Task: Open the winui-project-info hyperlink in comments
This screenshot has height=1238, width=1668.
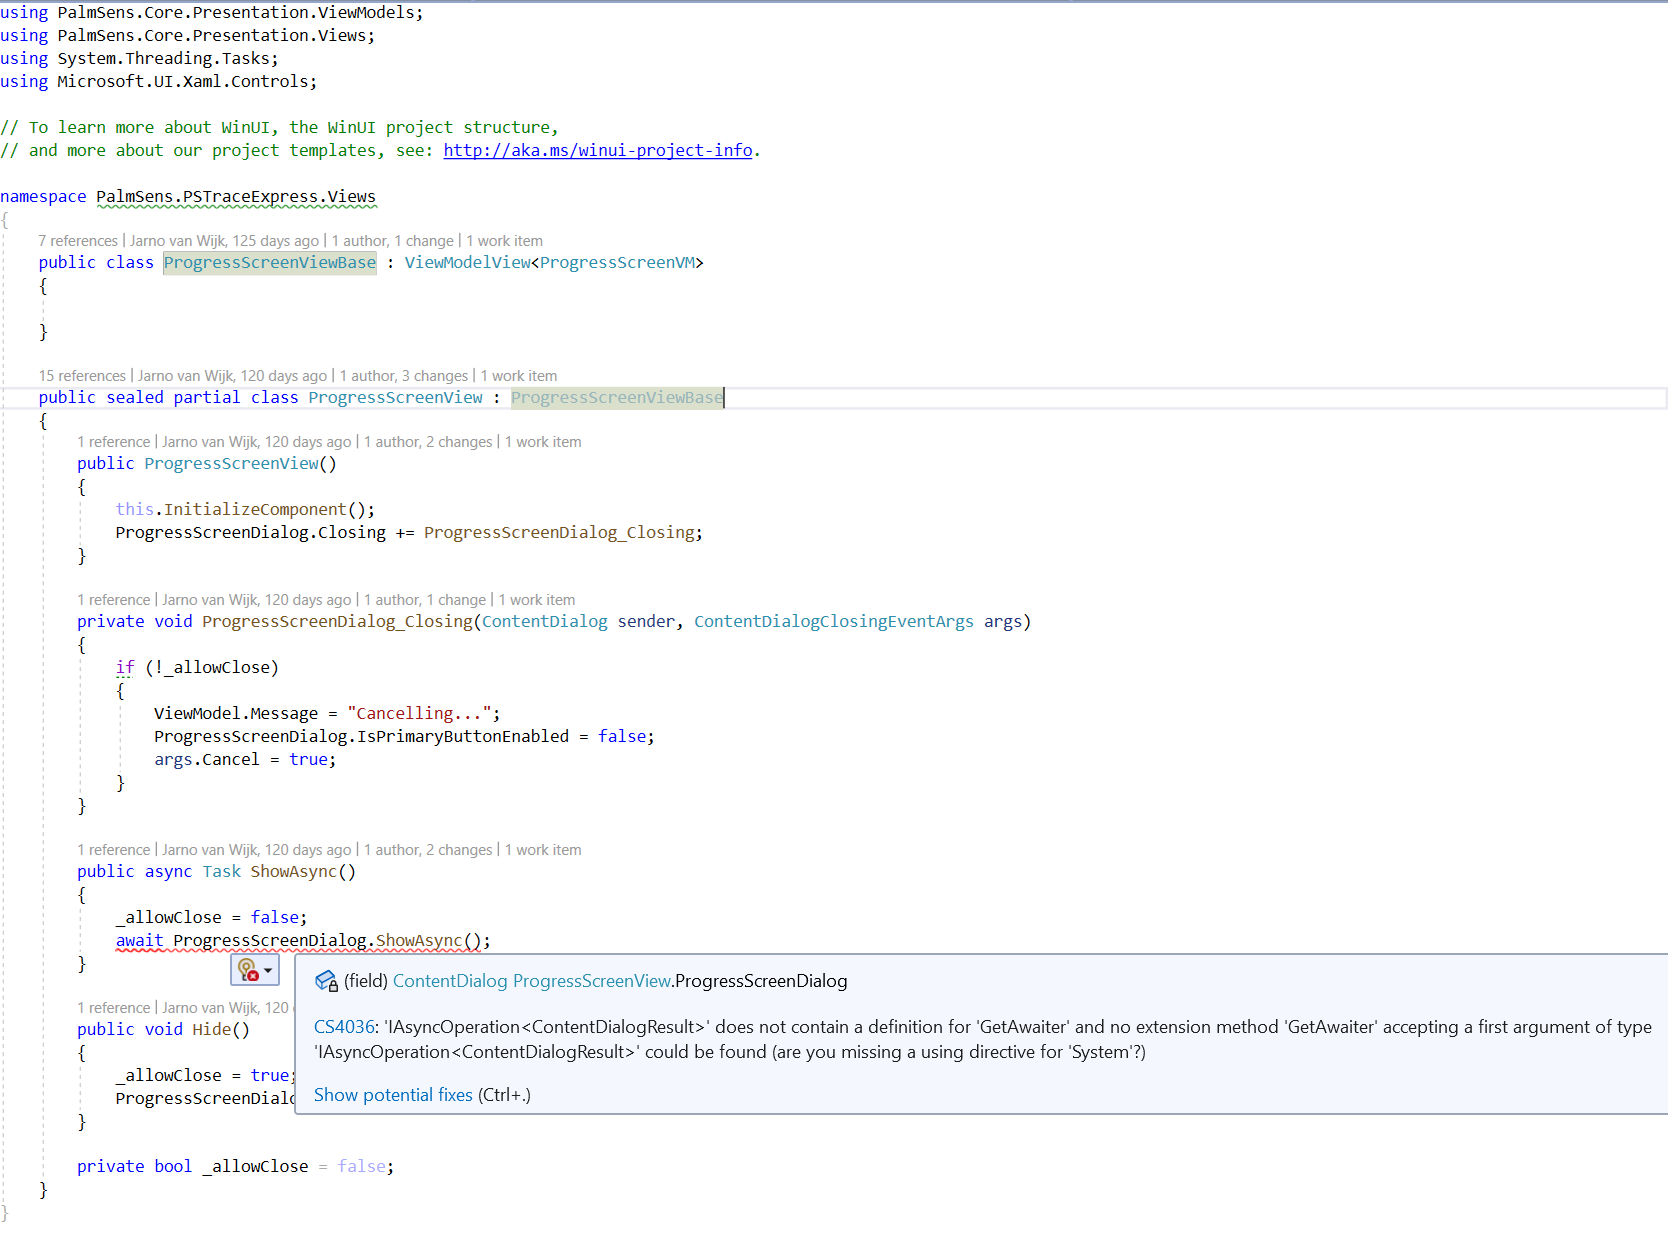Action: 598,150
